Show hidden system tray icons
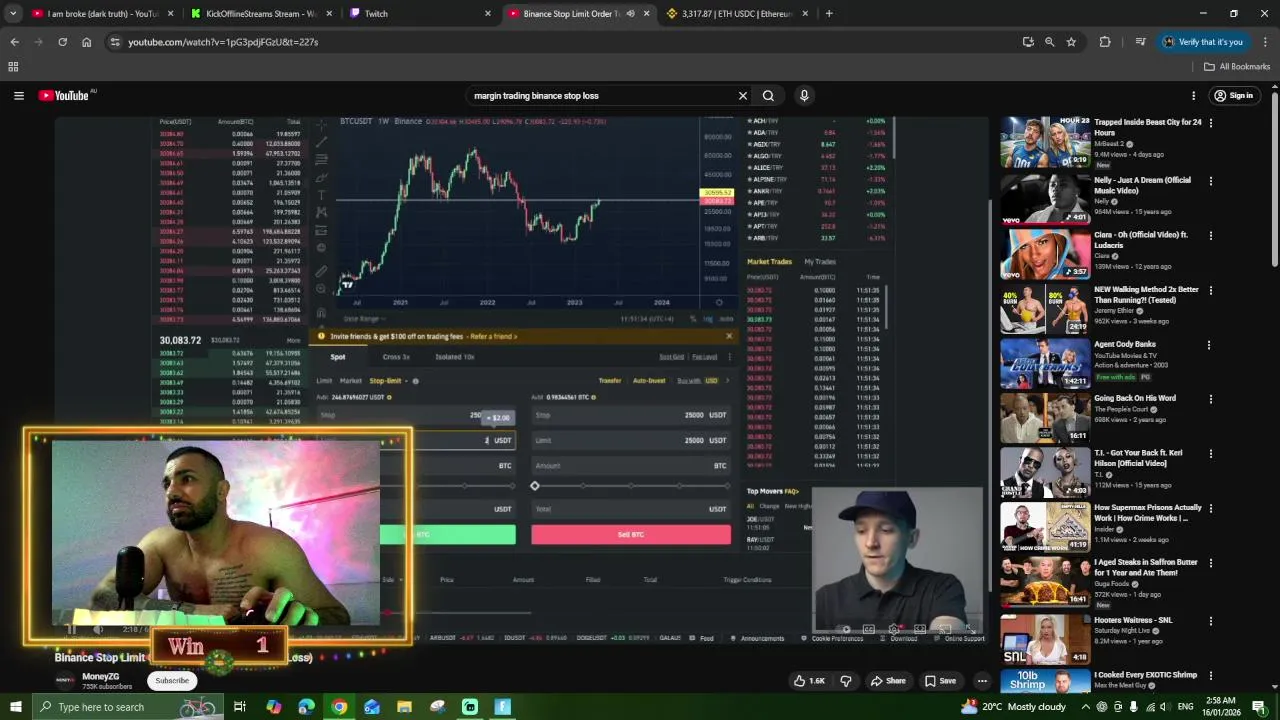The image size is (1280, 720). [1086, 707]
